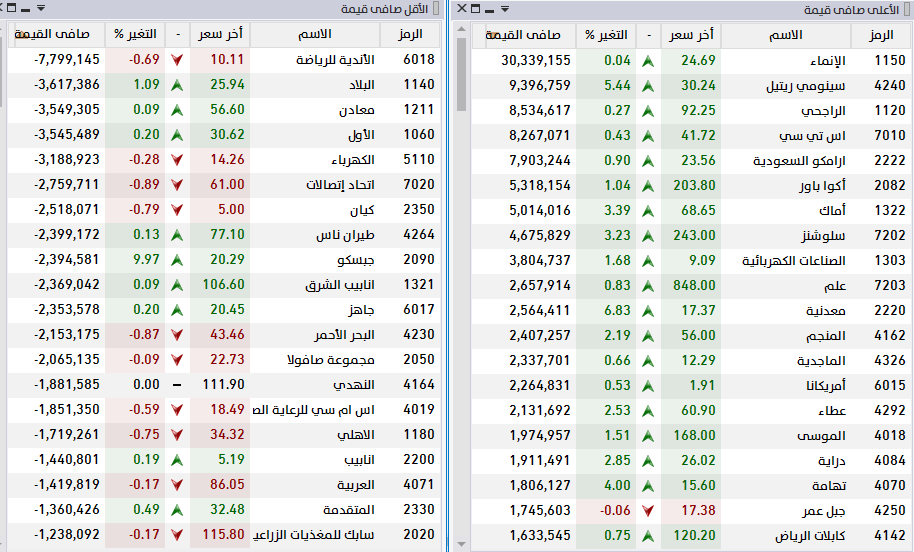Click the up arrow in سلوشنز row

coord(648,236)
